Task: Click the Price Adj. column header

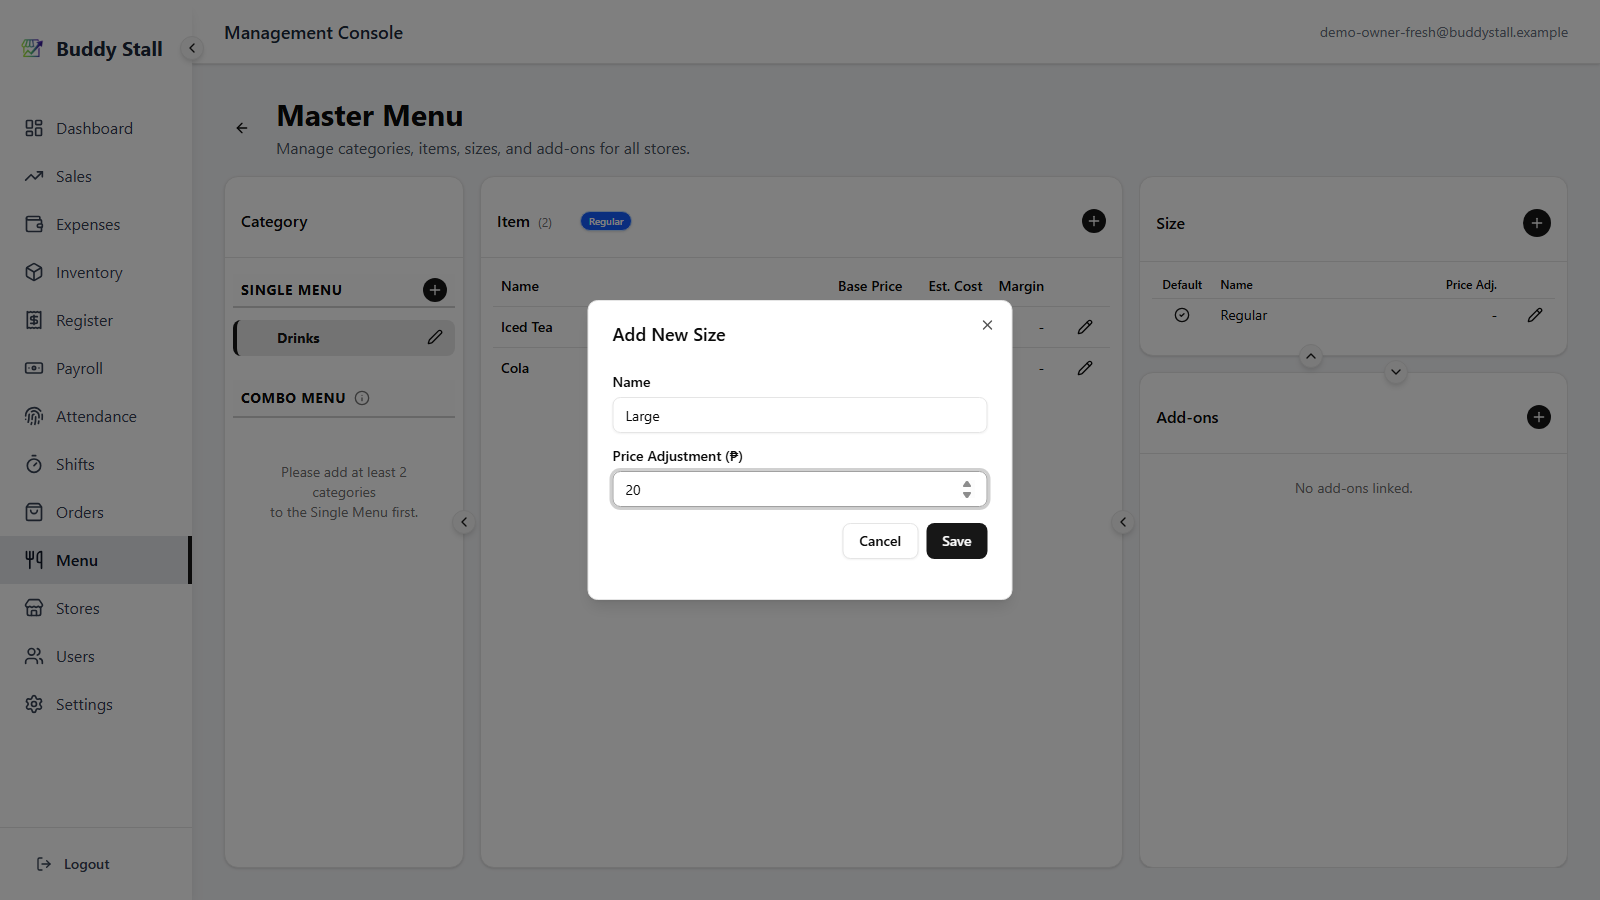Action: tap(1471, 285)
